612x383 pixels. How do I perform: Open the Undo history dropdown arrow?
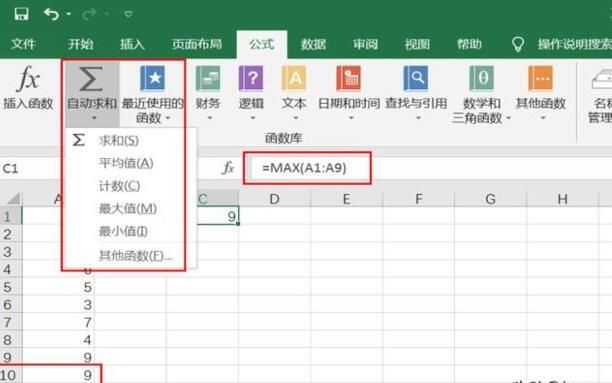[69, 14]
